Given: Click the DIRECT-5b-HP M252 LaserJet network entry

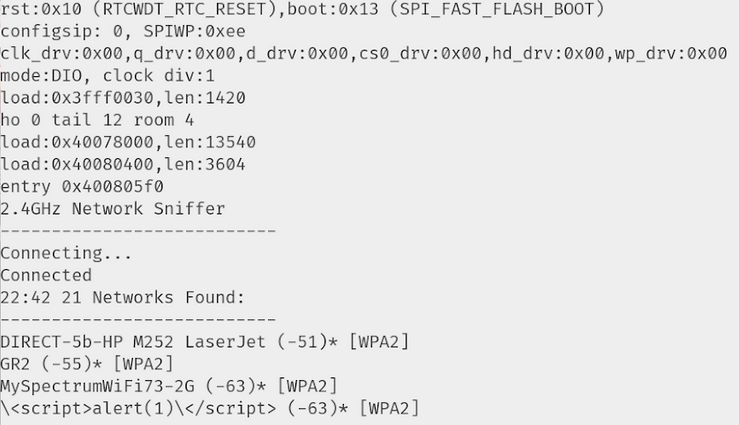Looking at the screenshot, I should [x=204, y=342].
